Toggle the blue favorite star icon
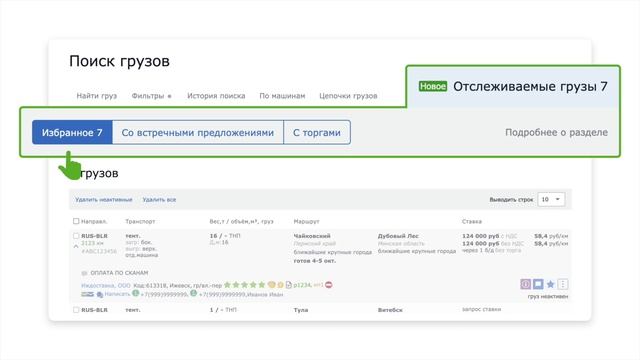The width and height of the screenshot is (640, 360). tap(550, 284)
